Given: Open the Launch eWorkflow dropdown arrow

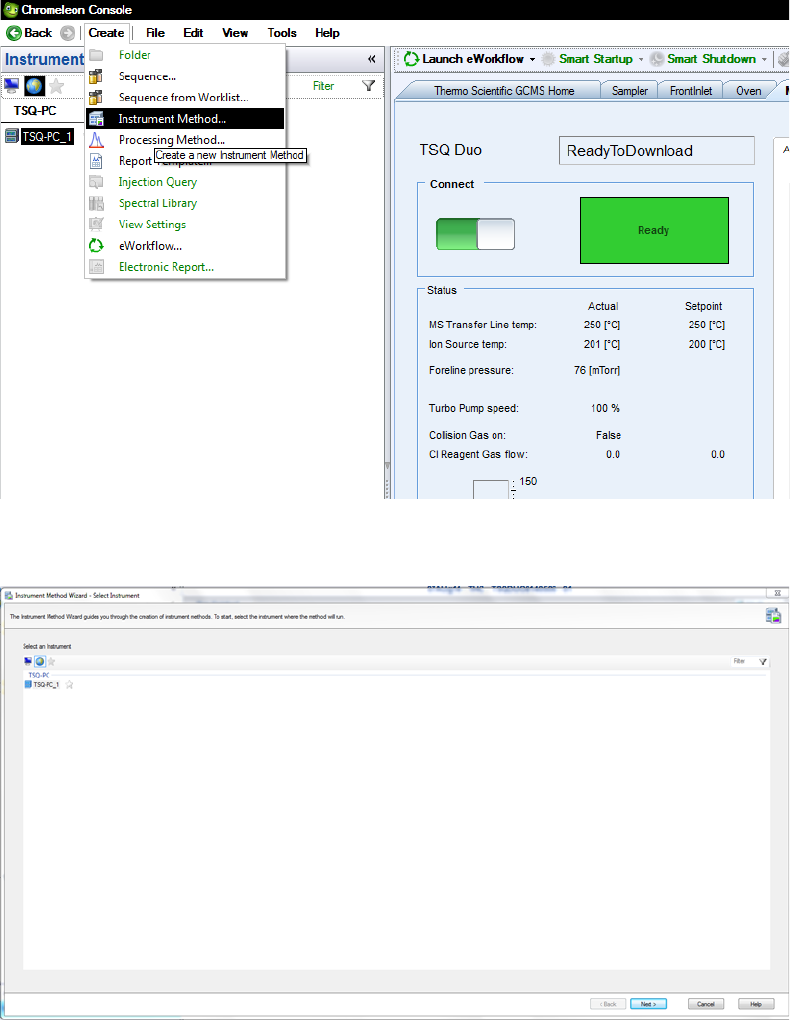Looking at the screenshot, I should pos(532,59).
